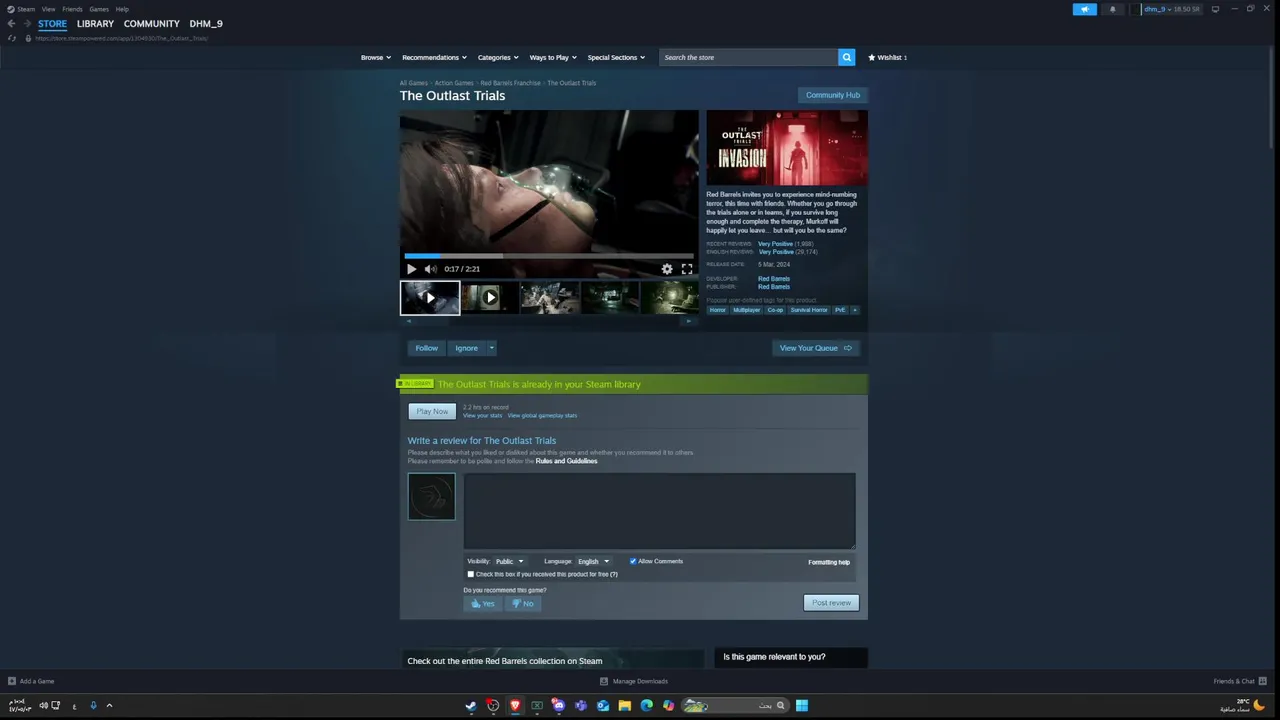Focus the Search the store field
This screenshot has height=720, width=1280.
tap(750, 57)
